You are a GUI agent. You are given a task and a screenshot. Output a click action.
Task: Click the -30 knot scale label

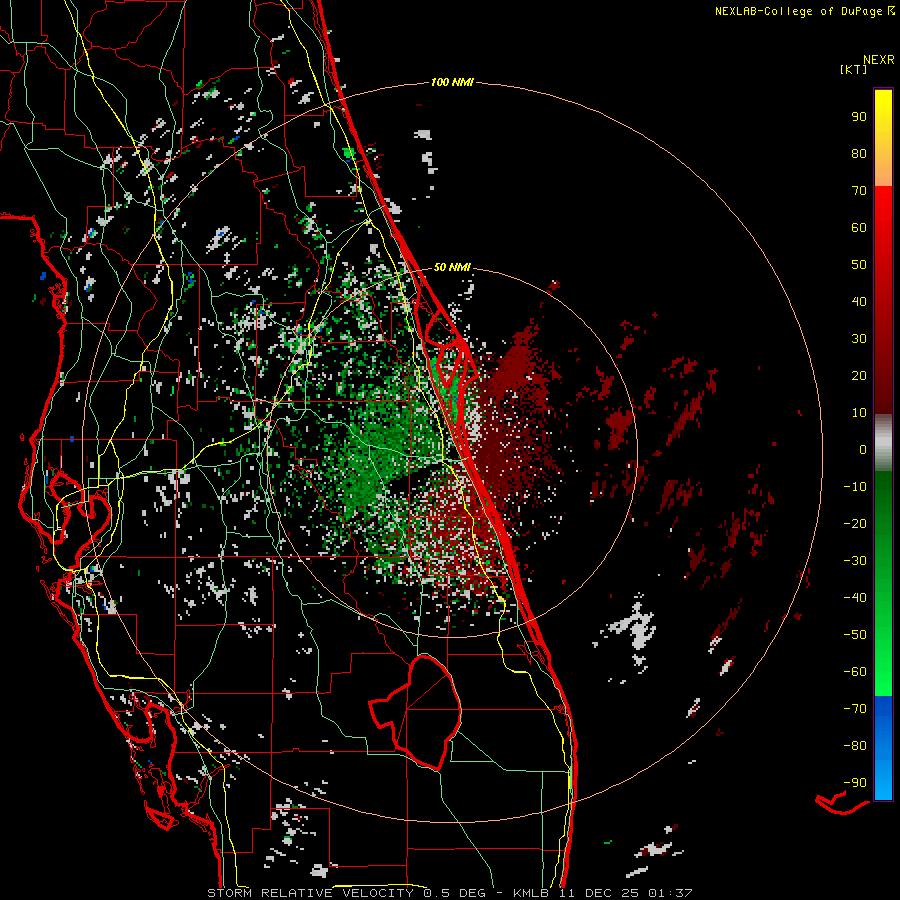point(855,561)
